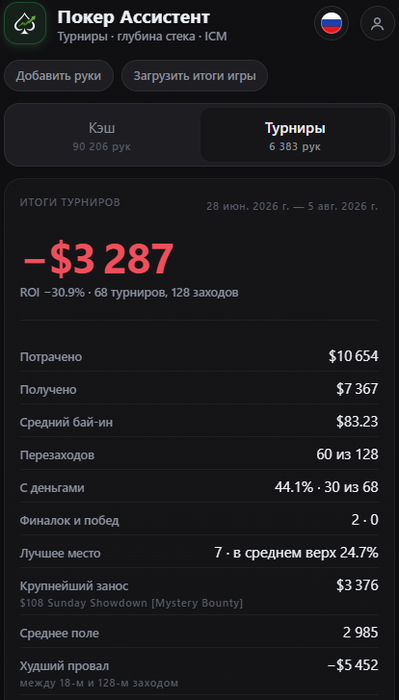The height and width of the screenshot is (700, 399).
Task: Select the Получено $7 367 row
Action: click(199, 389)
